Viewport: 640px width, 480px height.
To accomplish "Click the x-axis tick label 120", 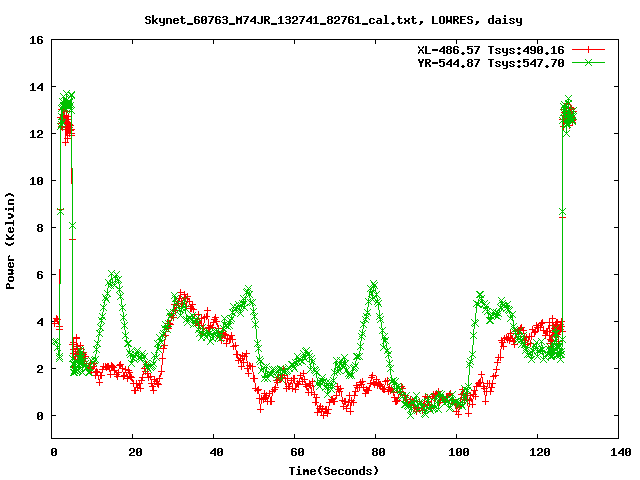I will coord(540,452).
